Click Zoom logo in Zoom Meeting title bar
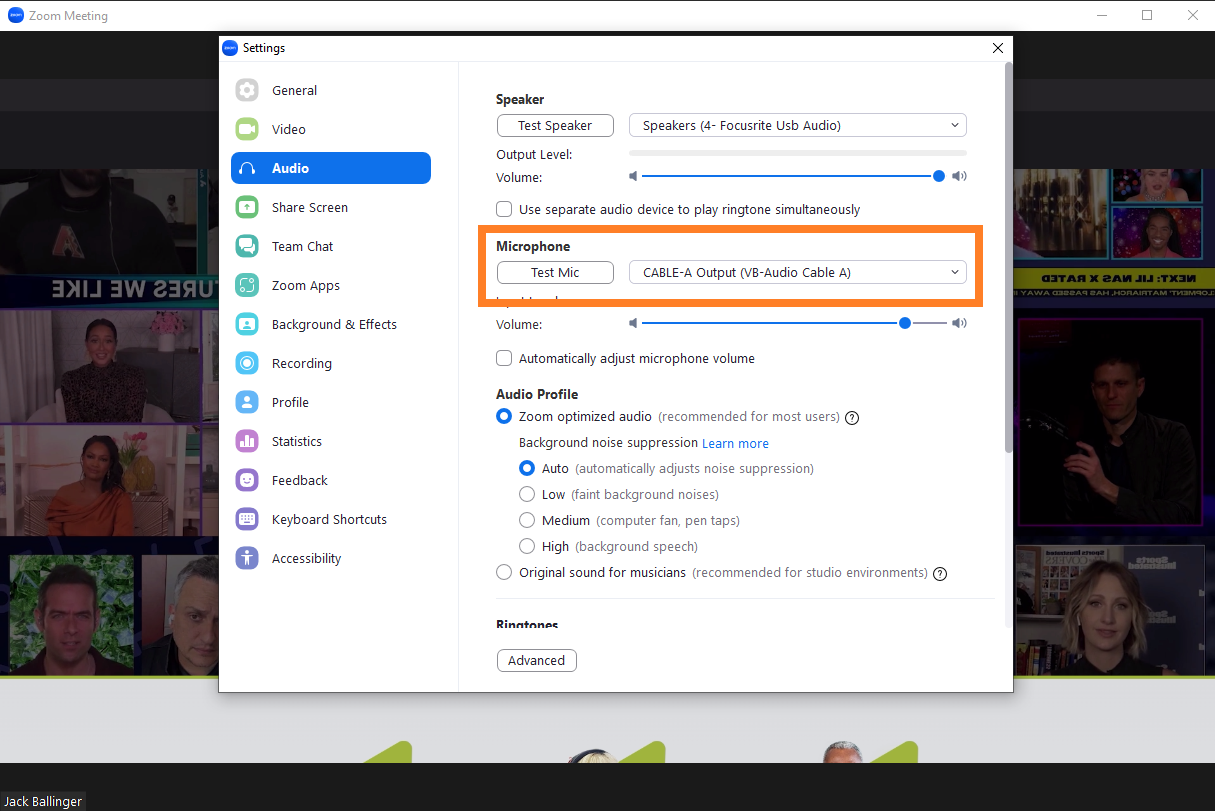 pyautogui.click(x=16, y=15)
